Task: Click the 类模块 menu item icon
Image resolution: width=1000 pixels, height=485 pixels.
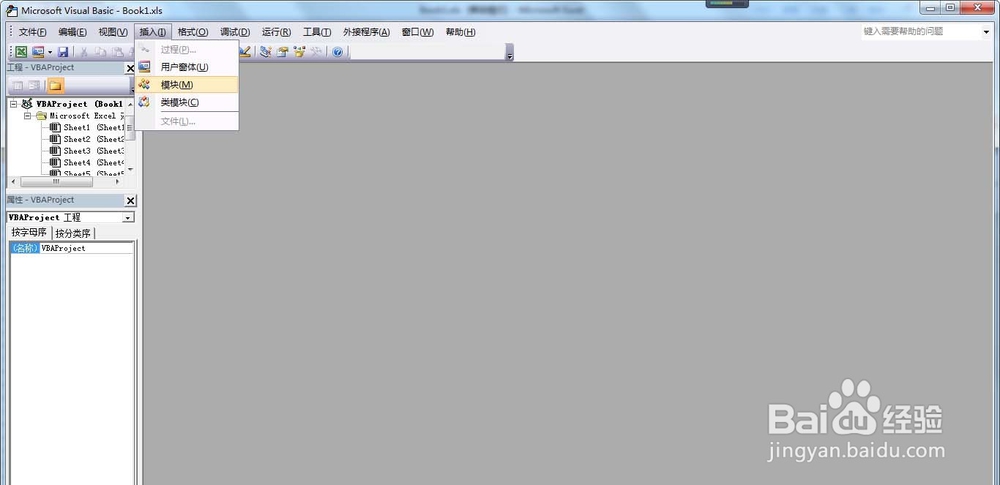Action: pyautogui.click(x=145, y=102)
